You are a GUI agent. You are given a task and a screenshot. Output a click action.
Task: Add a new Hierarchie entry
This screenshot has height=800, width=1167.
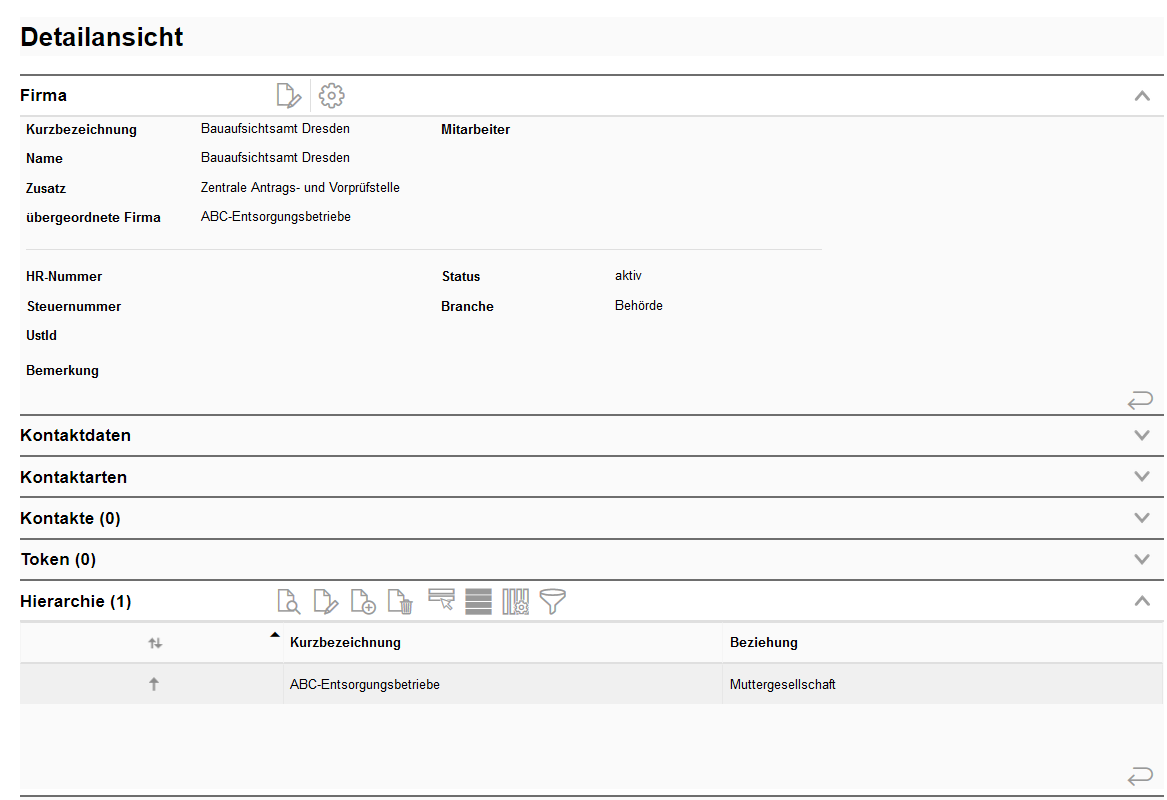363,602
